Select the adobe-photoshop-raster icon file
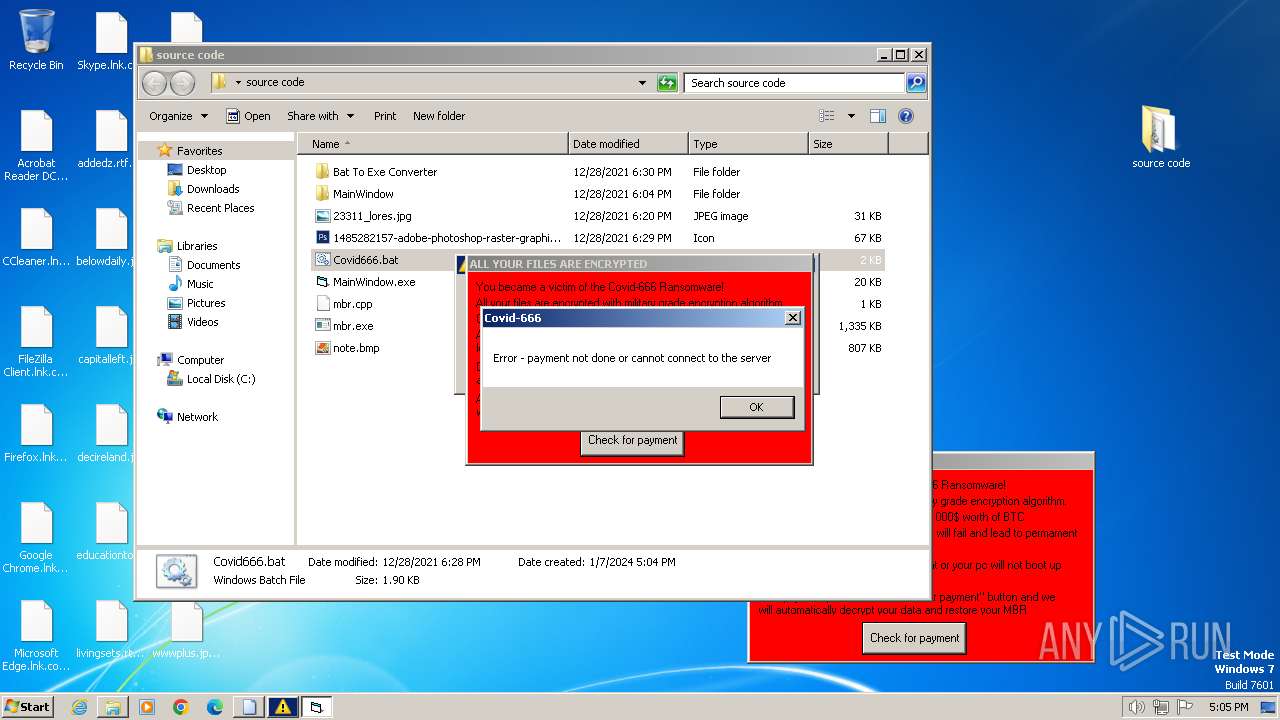The height and width of the screenshot is (720, 1280). point(447,238)
